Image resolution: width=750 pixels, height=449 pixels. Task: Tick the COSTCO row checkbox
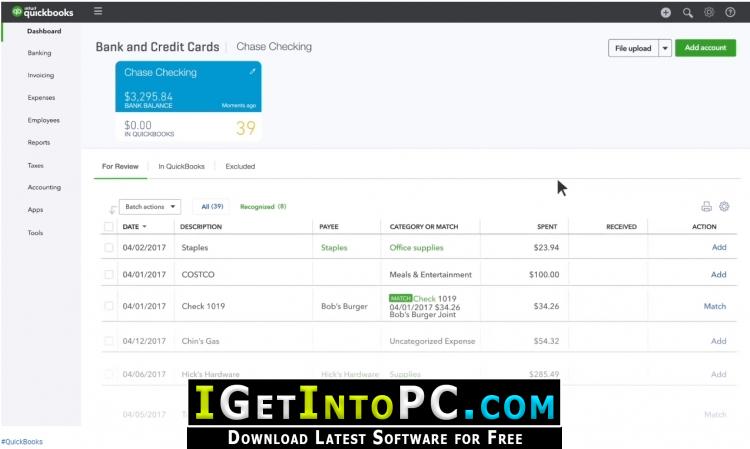pyautogui.click(x=109, y=274)
